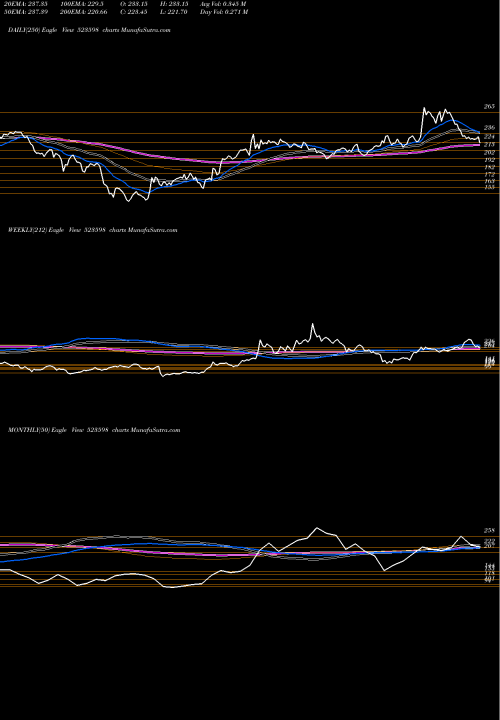The height and width of the screenshot is (720, 500).
Task: Click the 192 price label on daily chart
Action: pos(489,160)
